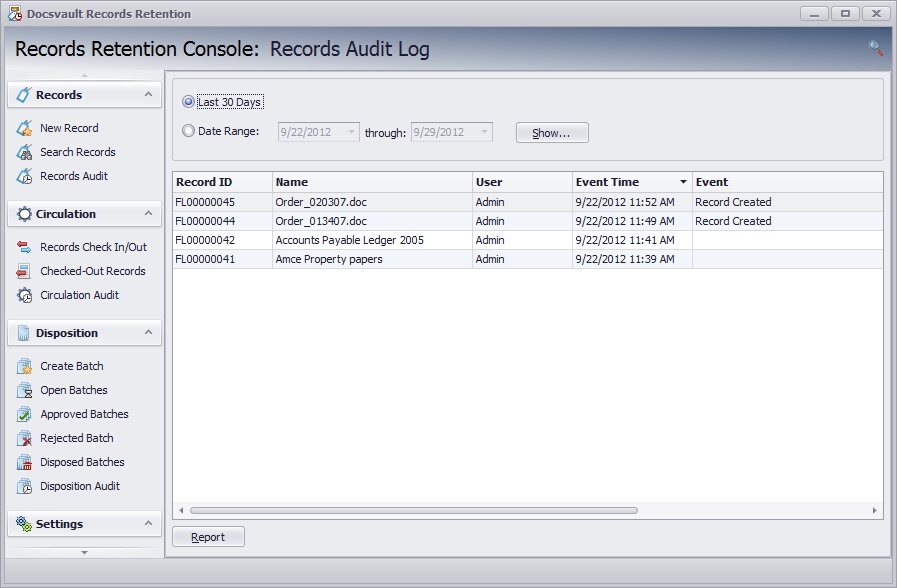The image size is (897, 588).
Task: Select the Rejected Batch item
Action: (77, 438)
